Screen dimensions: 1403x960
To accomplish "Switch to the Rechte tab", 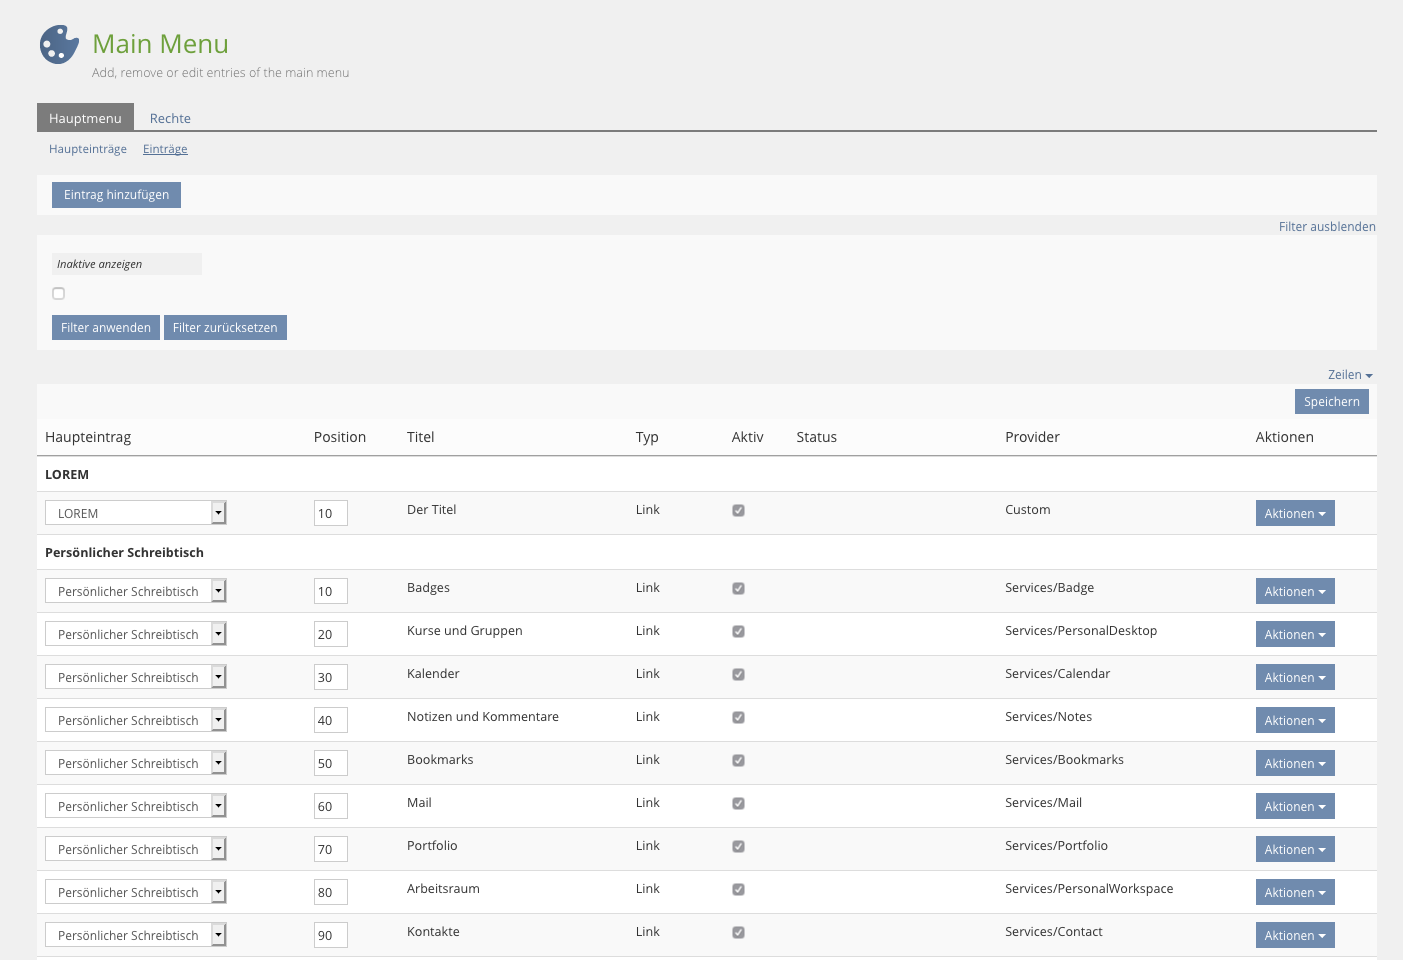I will (170, 118).
